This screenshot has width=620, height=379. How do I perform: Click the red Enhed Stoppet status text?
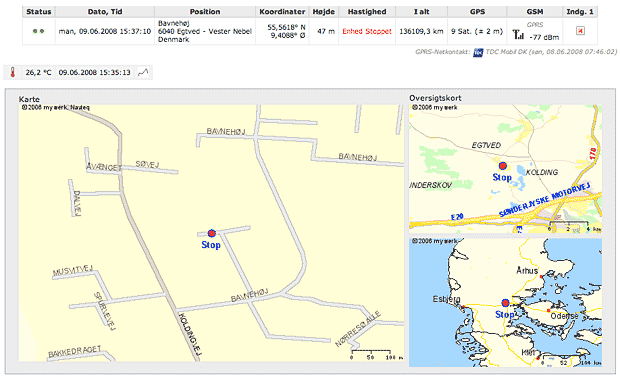click(x=367, y=31)
